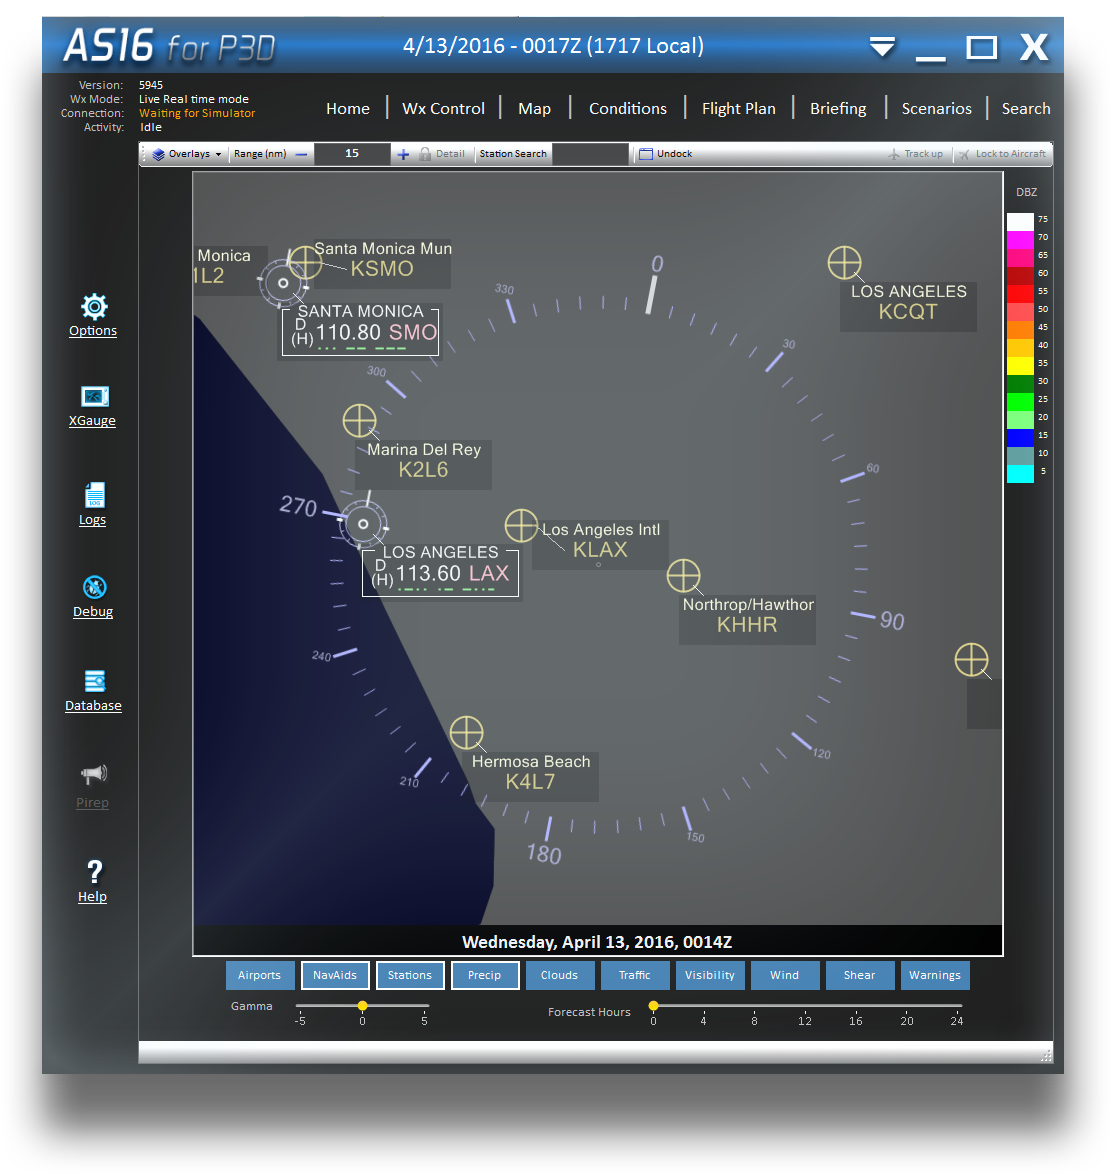Viewport: 1111px width, 1174px height.
Task: Toggle the Precip overlay
Action: (485, 975)
